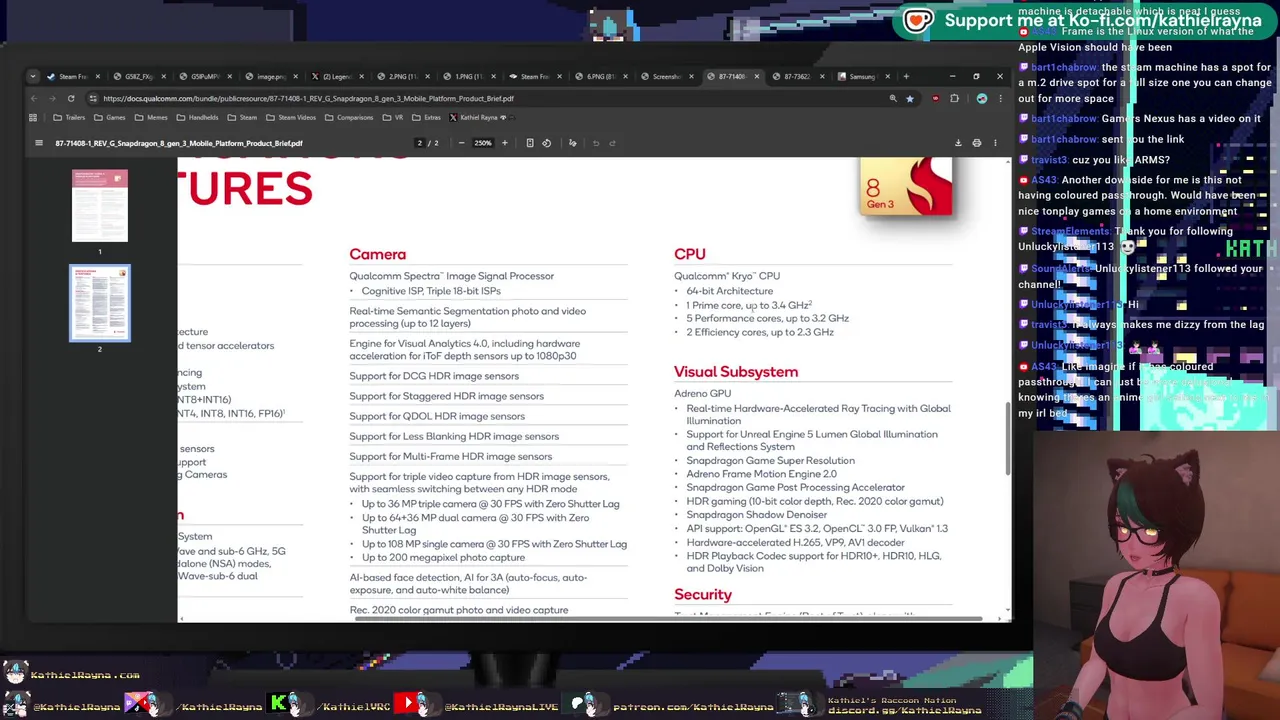The image size is (1280, 720).
Task: Click the PDF vertical scrollbar thumb
Action: (1008, 438)
